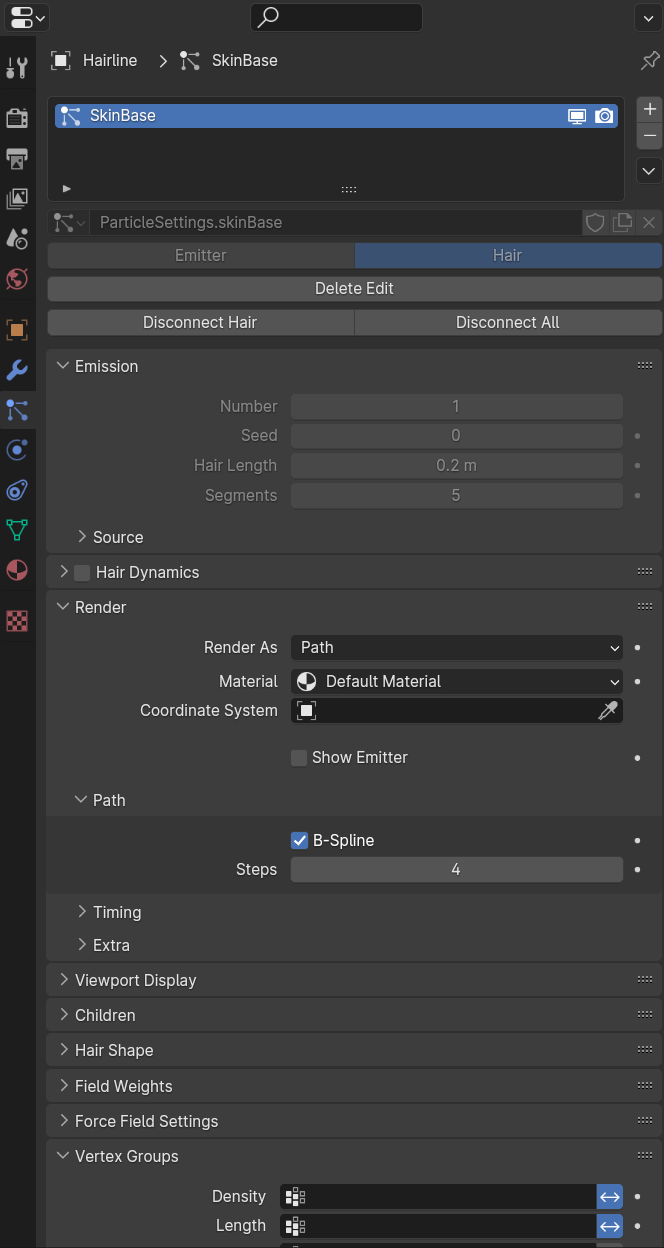The height and width of the screenshot is (1248, 664).
Task: Open the Render properties tab (camera icon)
Action: pyautogui.click(x=16, y=117)
